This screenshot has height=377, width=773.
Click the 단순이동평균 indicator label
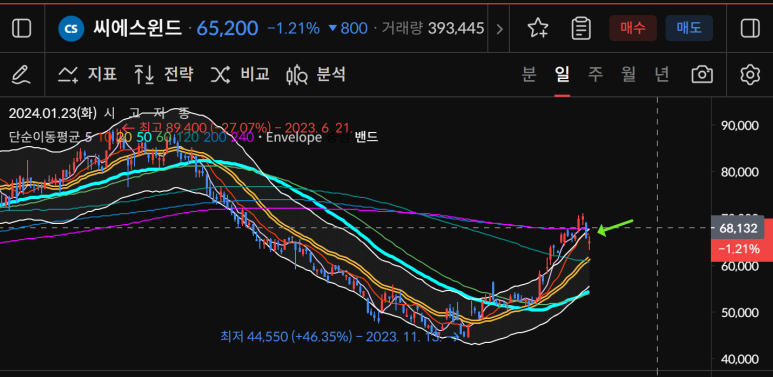(43, 137)
